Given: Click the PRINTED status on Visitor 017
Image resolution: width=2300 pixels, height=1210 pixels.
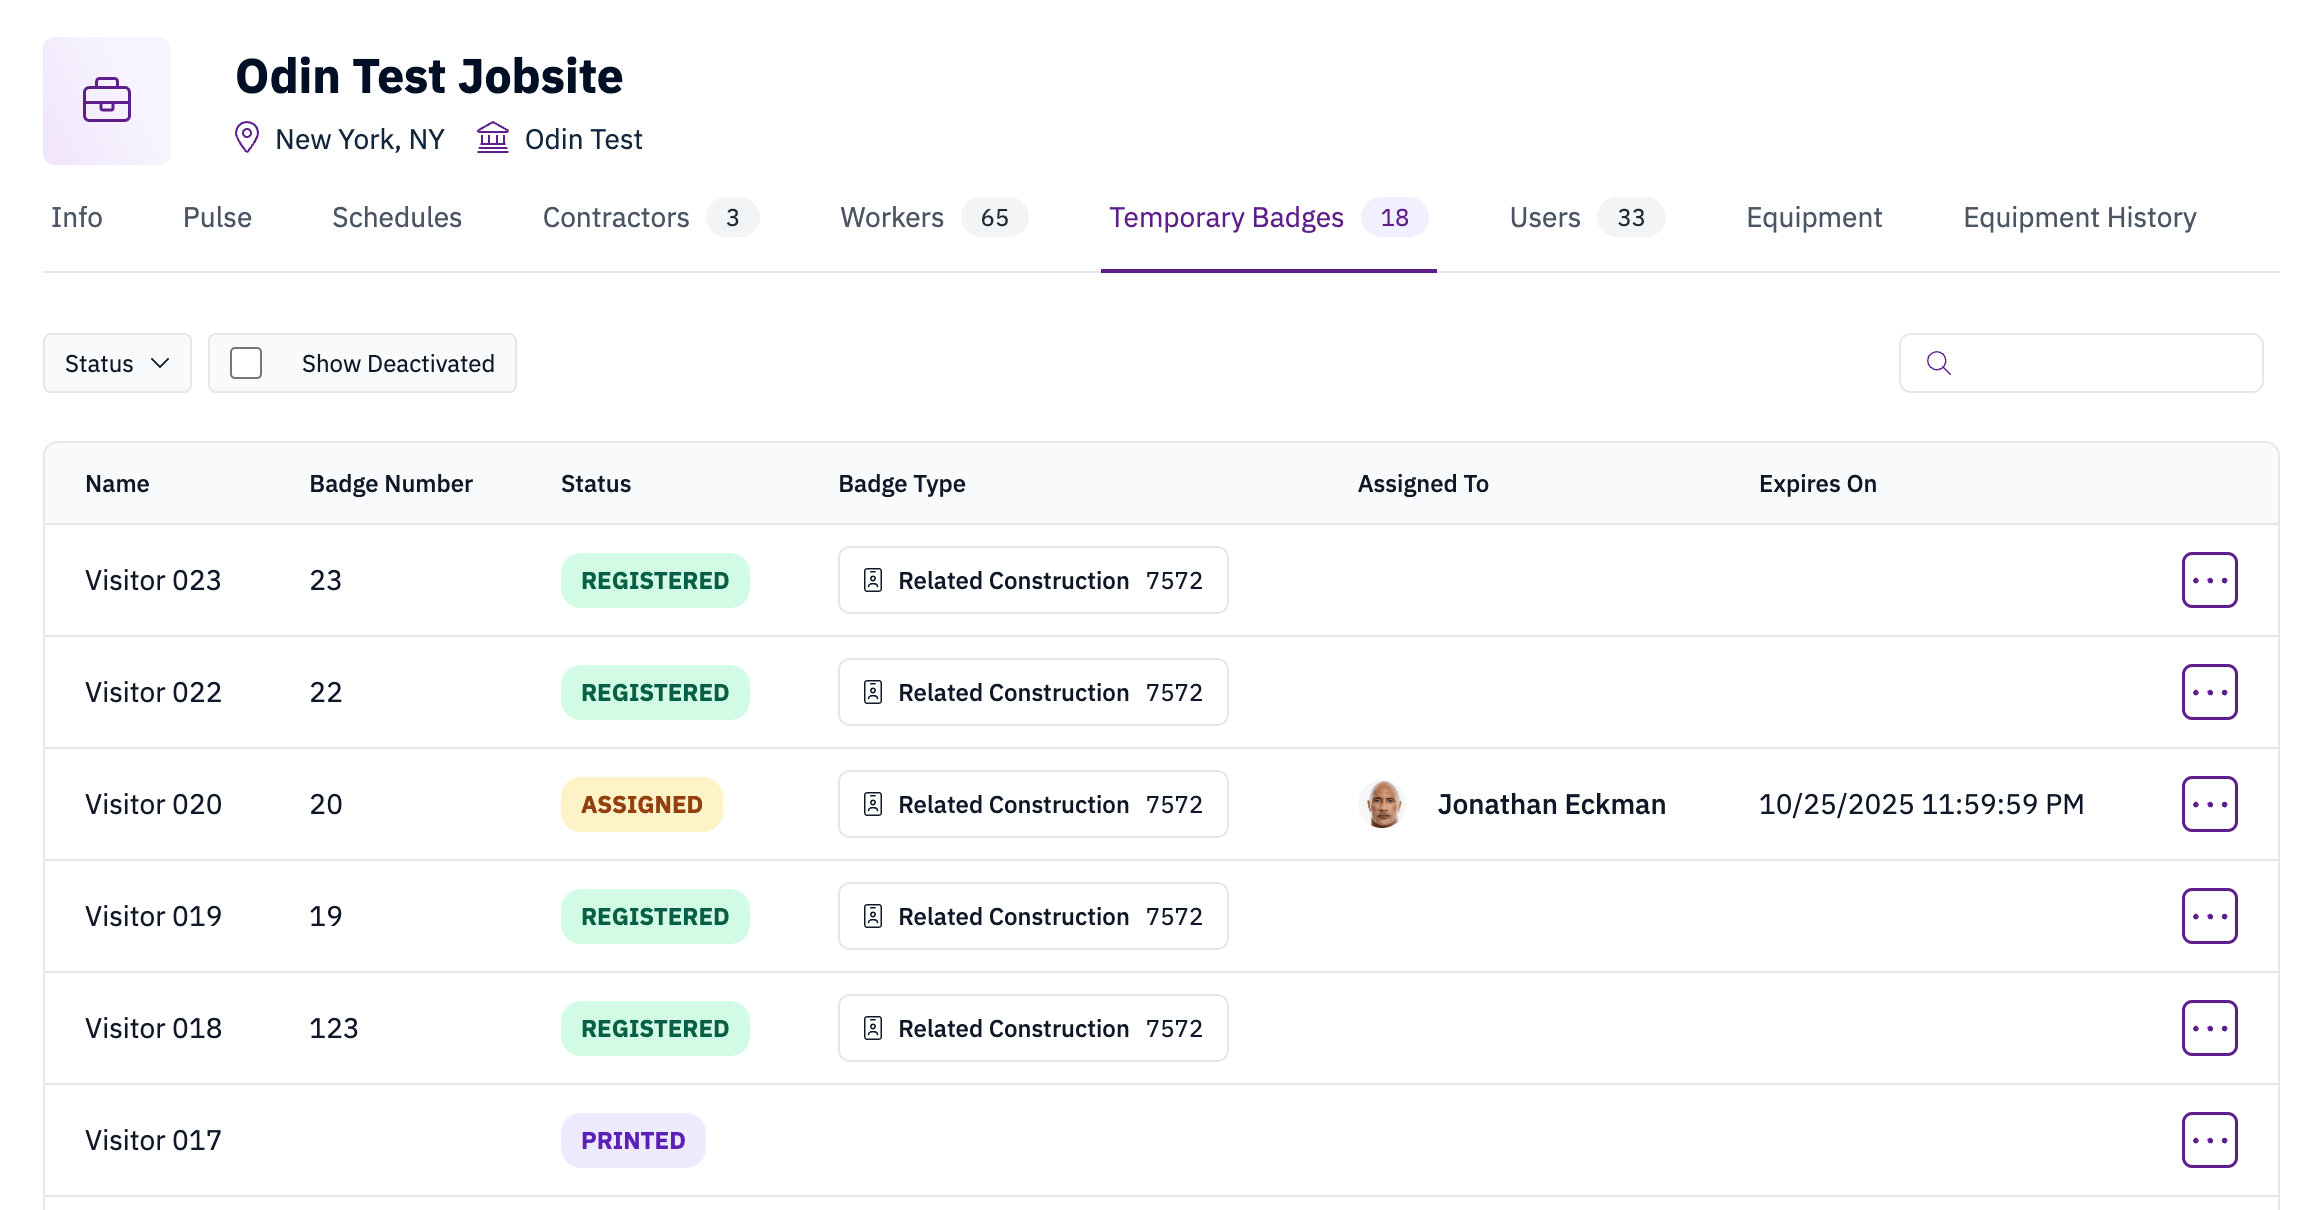Looking at the screenshot, I should coord(633,1140).
